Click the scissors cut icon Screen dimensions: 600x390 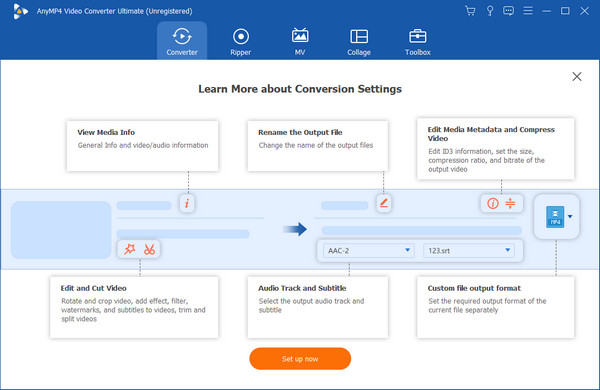(149, 249)
